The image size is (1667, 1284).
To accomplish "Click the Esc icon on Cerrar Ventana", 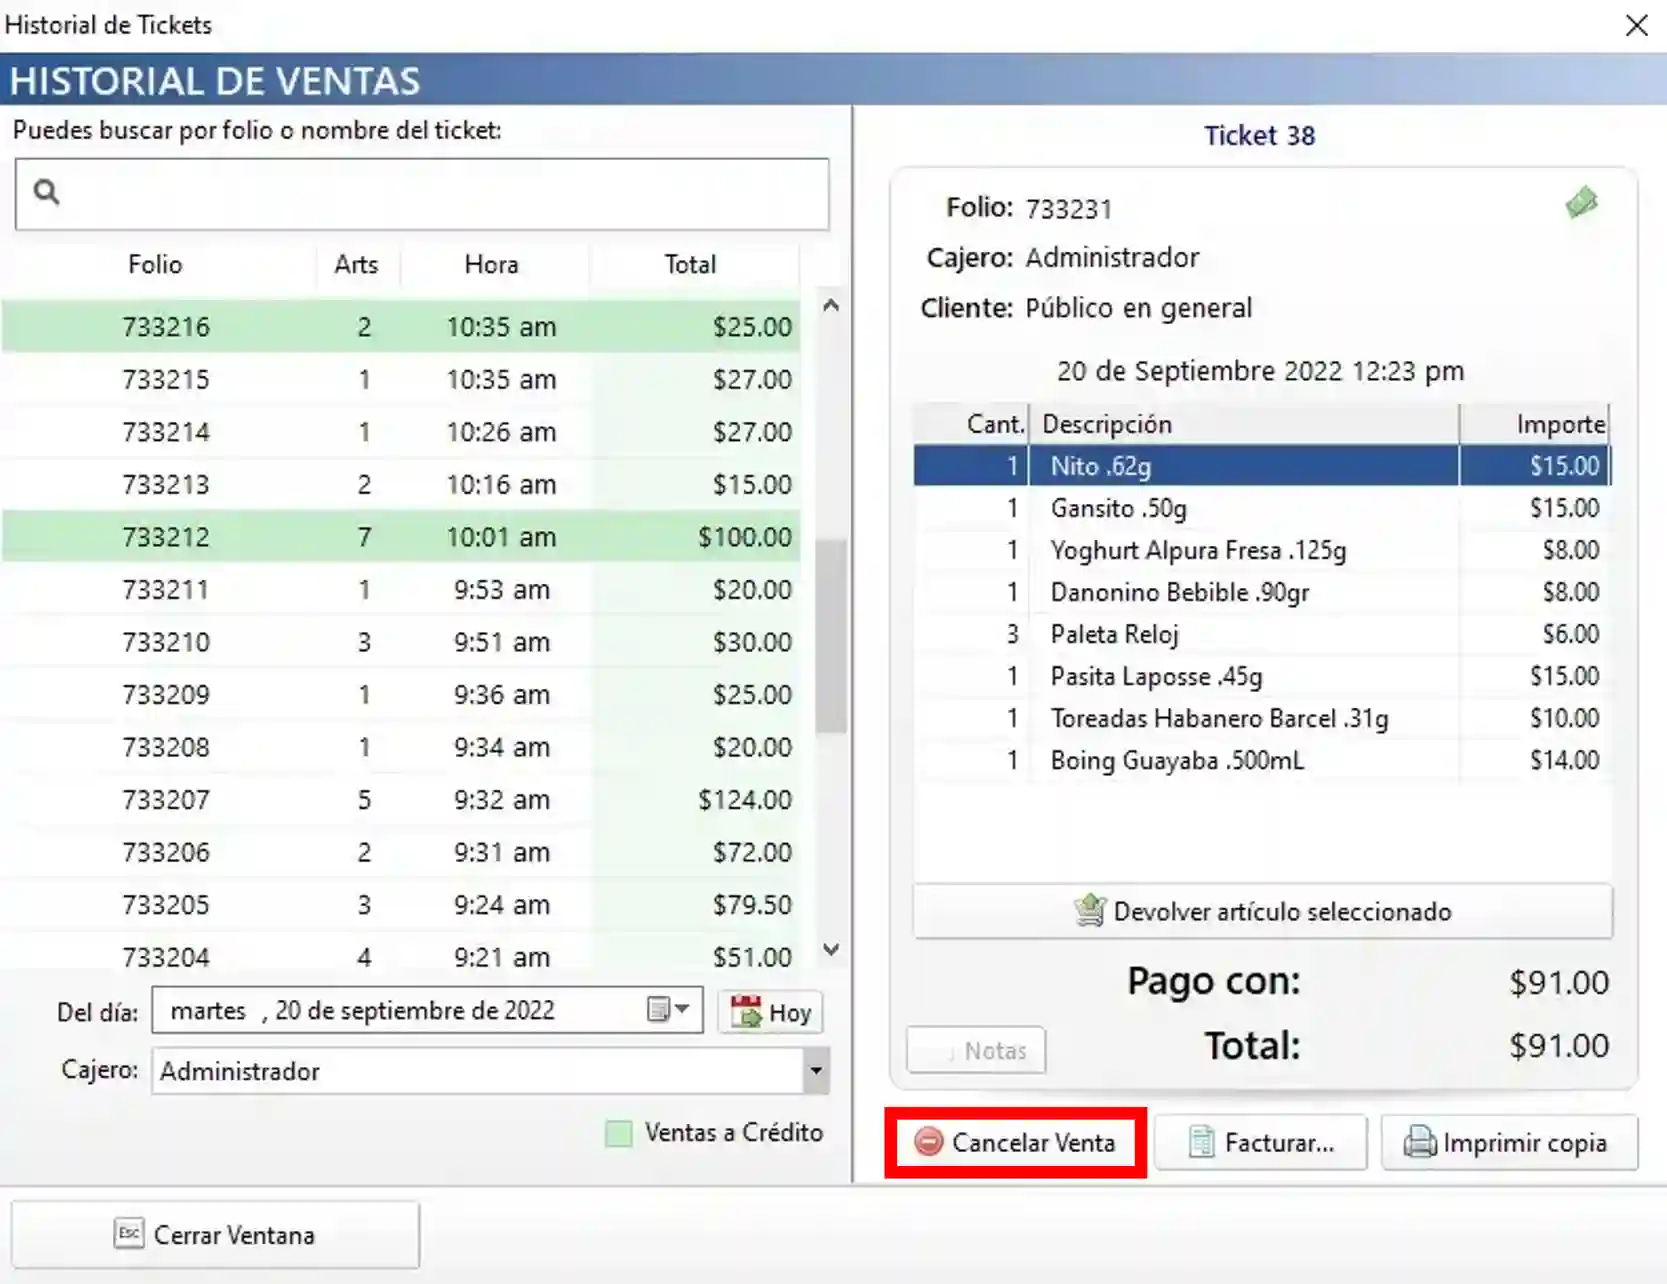I will click(129, 1234).
